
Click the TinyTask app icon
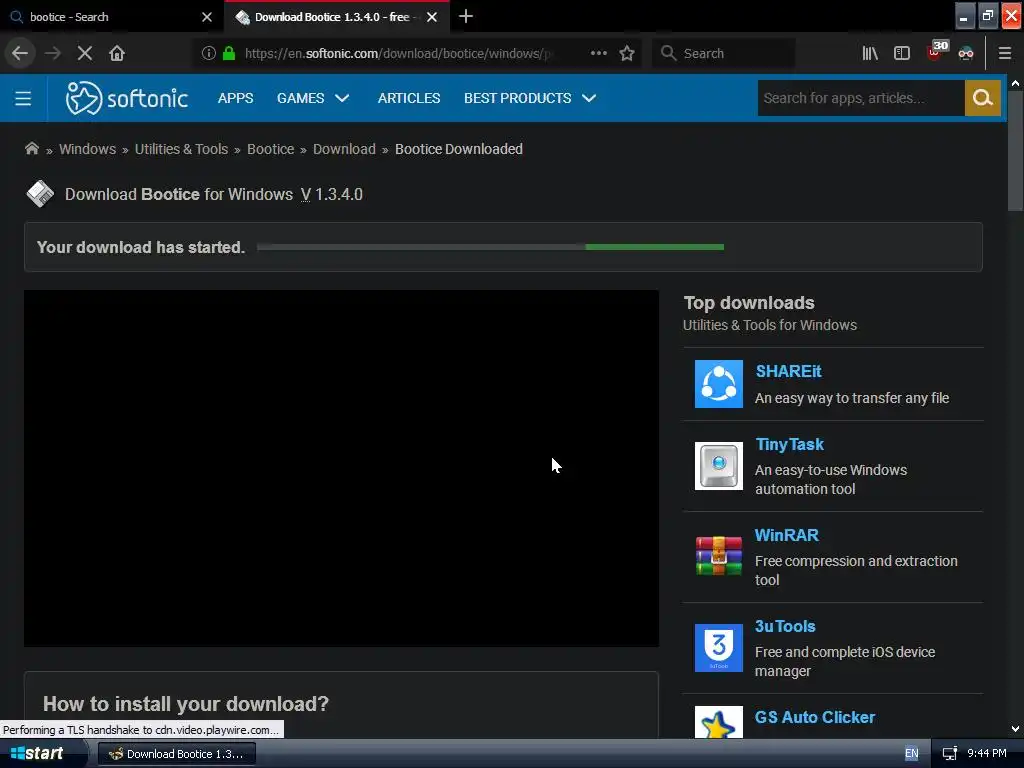pyautogui.click(x=718, y=466)
